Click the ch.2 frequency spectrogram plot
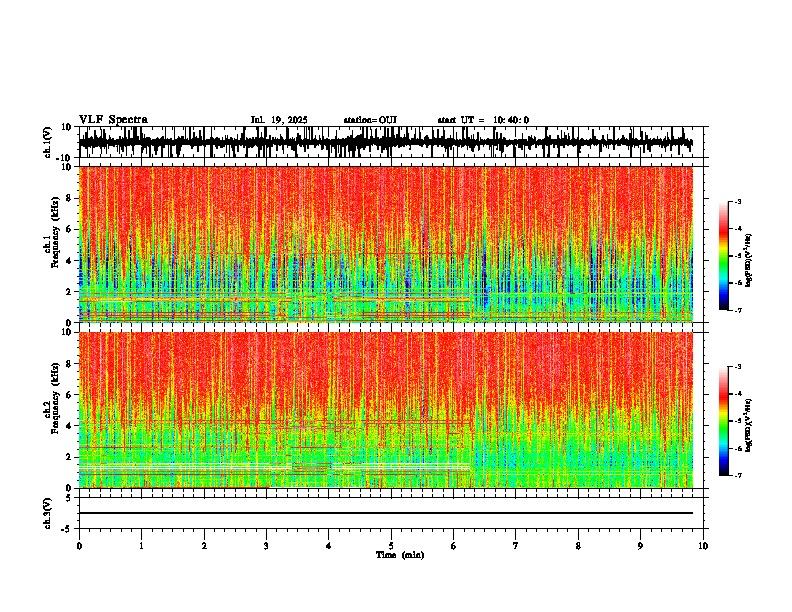 click(386, 410)
